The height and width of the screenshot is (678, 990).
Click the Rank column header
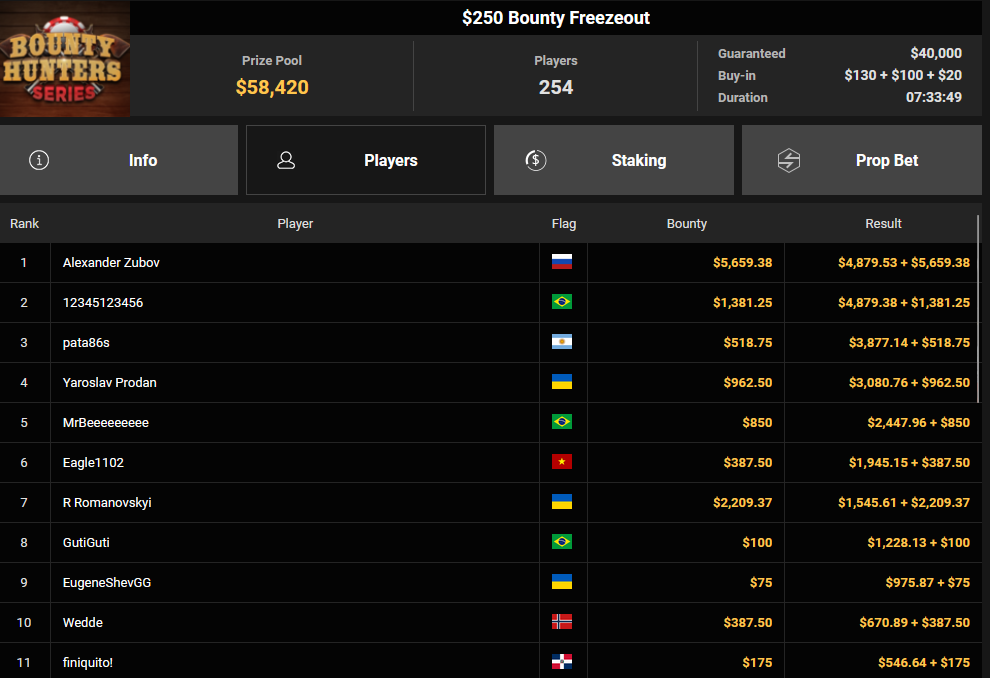pyautogui.click(x=25, y=224)
